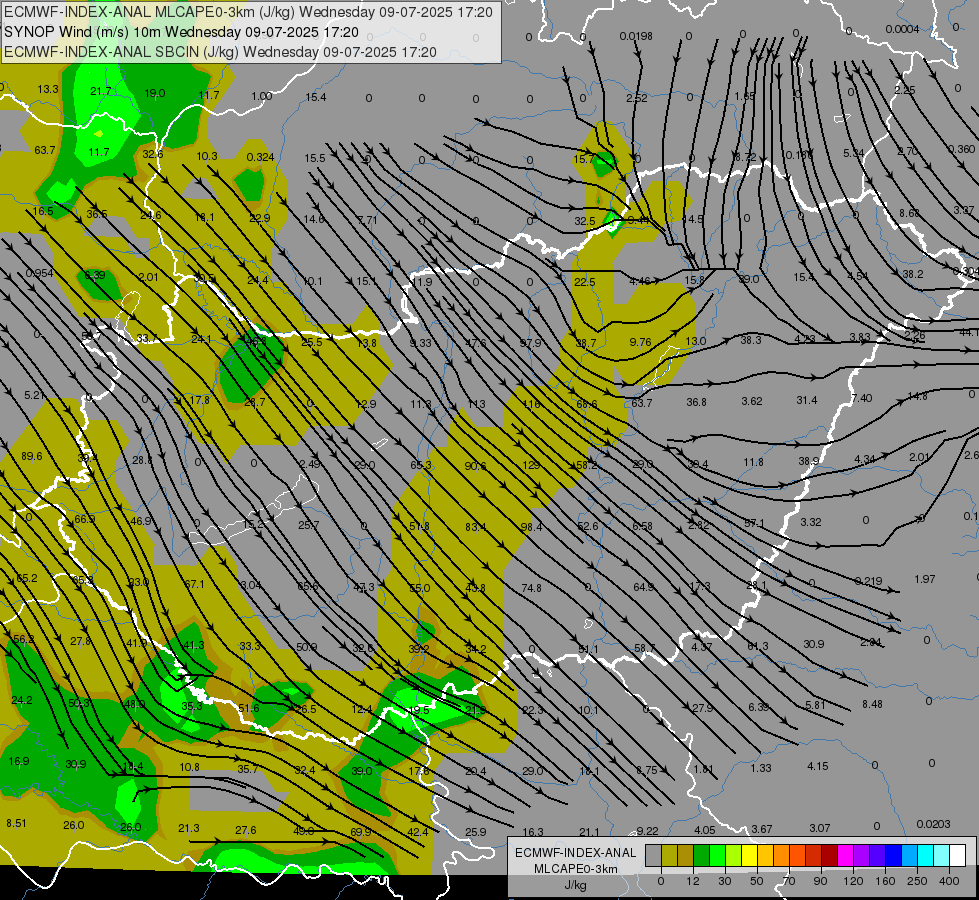Click the legend tick label '400'

(949, 881)
